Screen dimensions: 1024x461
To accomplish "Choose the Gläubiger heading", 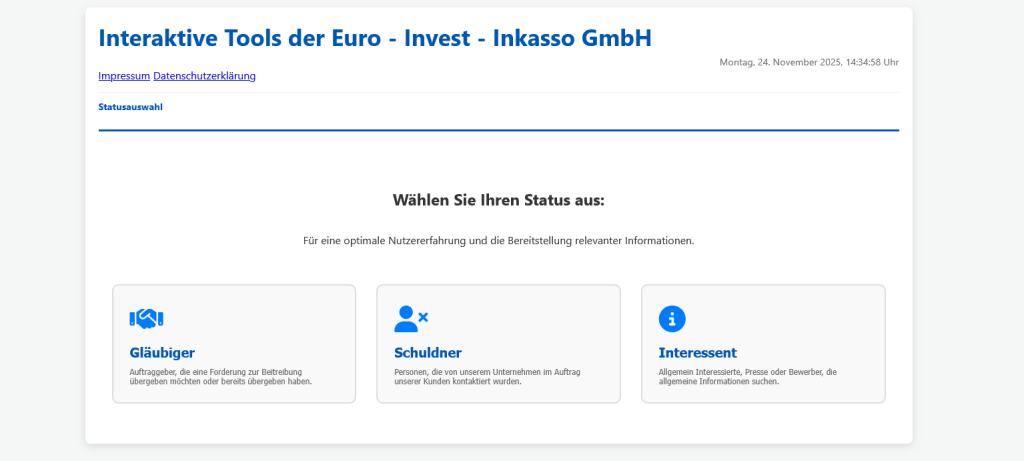I will tap(162, 353).
